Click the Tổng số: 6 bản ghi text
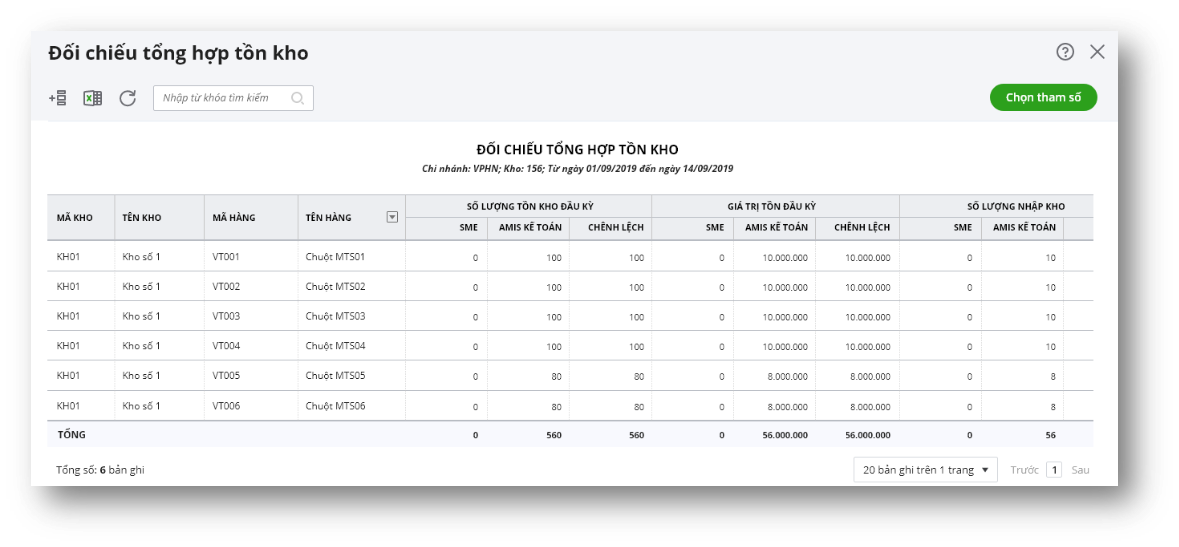1179x547 pixels. click(101, 470)
